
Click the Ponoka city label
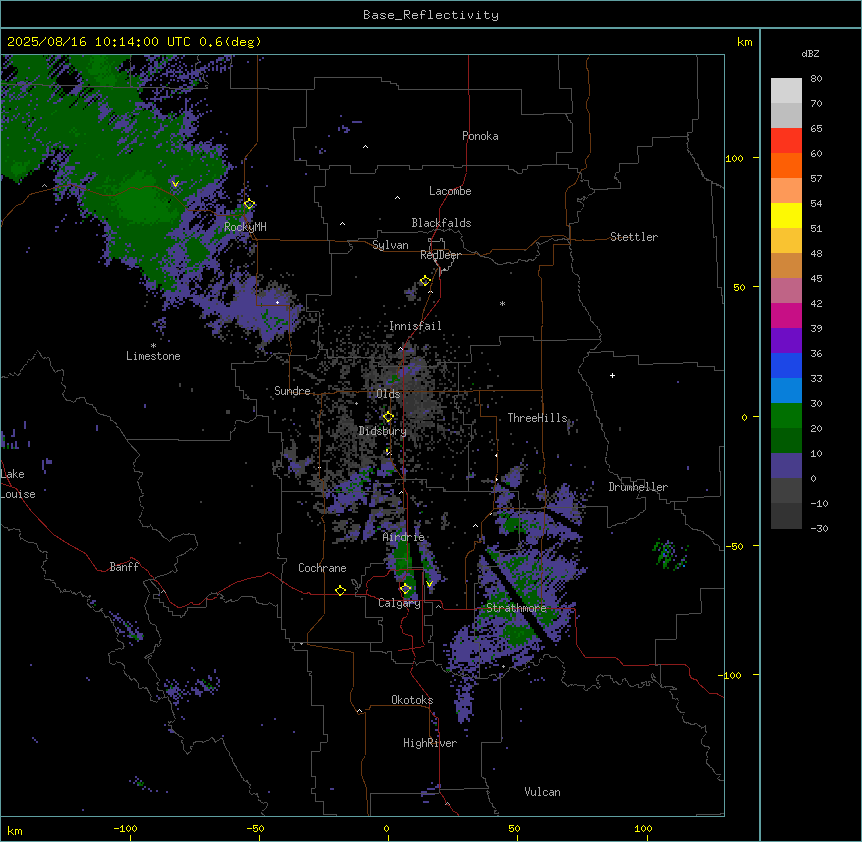(480, 136)
